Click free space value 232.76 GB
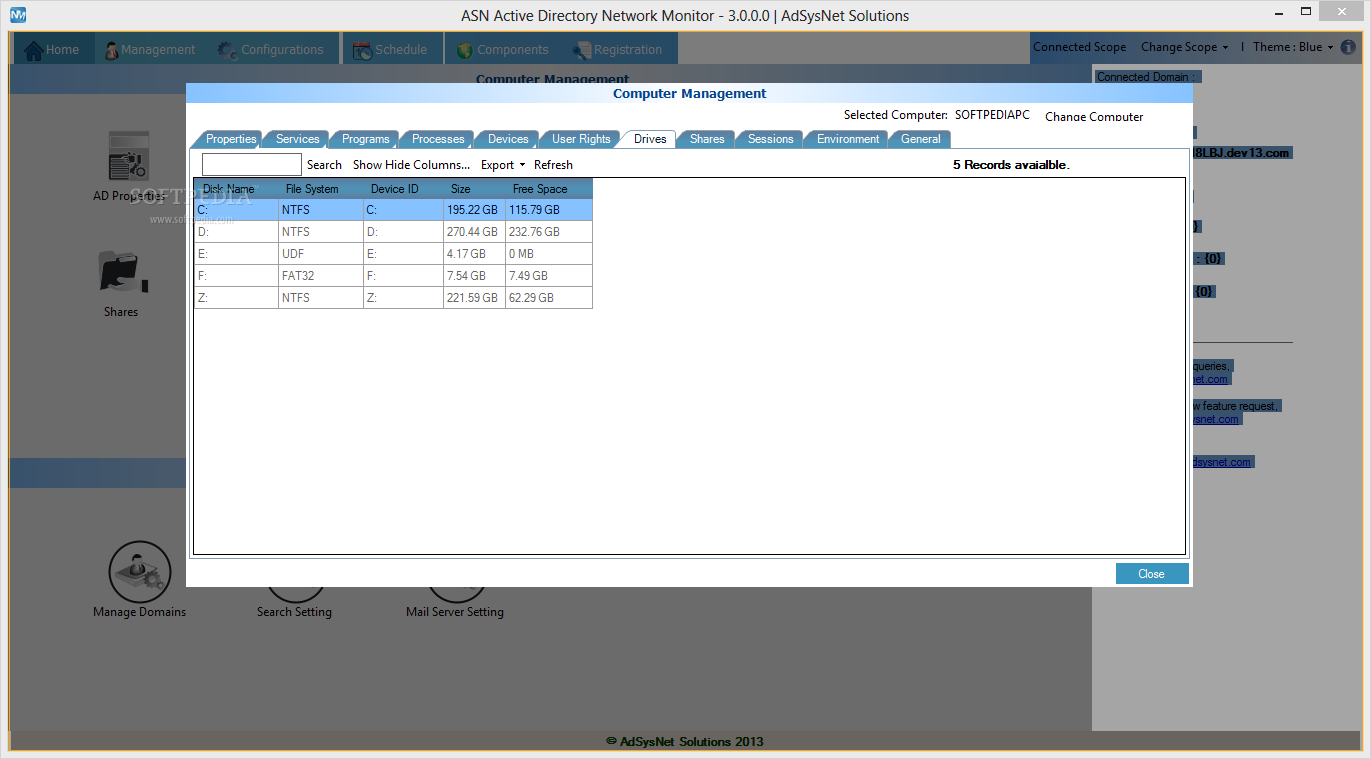 549,232
